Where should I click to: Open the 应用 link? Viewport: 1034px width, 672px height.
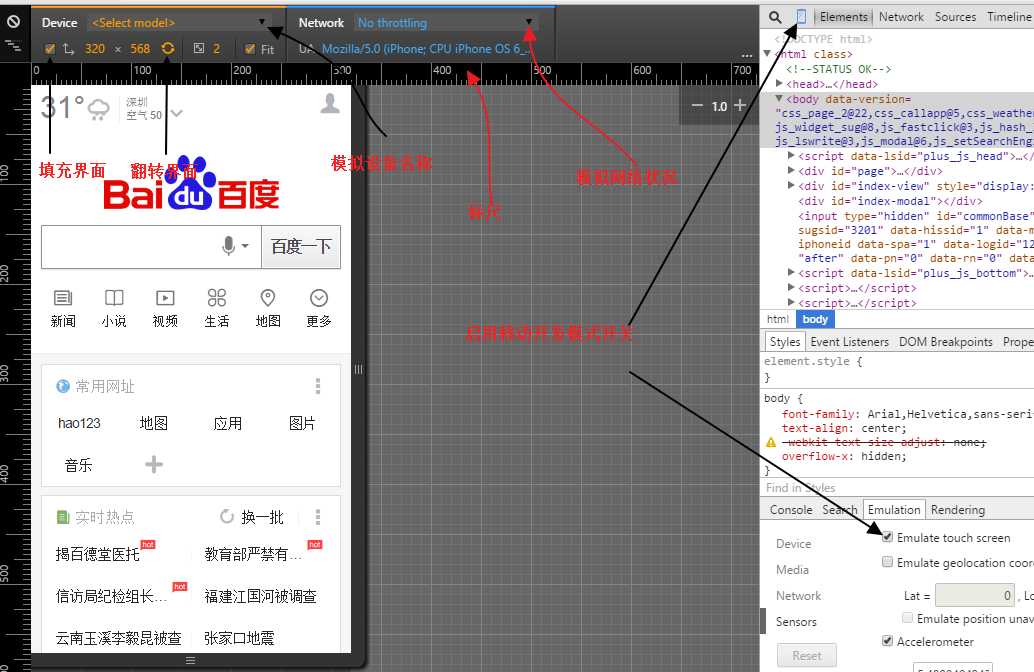(228, 423)
